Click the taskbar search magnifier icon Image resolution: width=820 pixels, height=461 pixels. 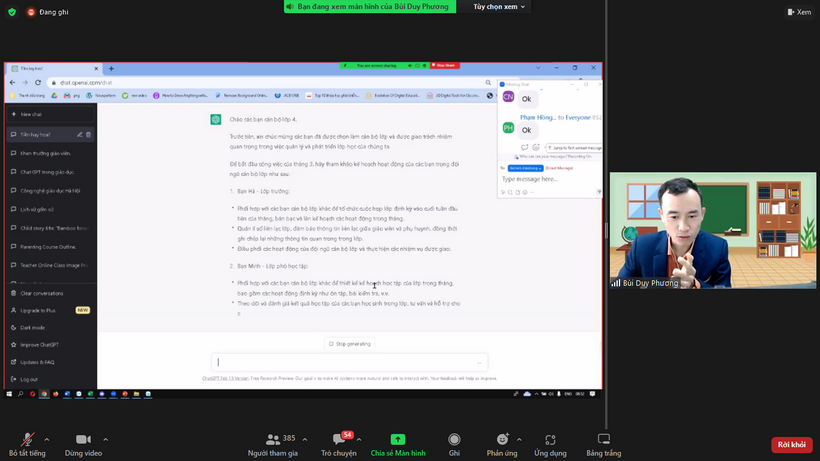click(x=20, y=394)
